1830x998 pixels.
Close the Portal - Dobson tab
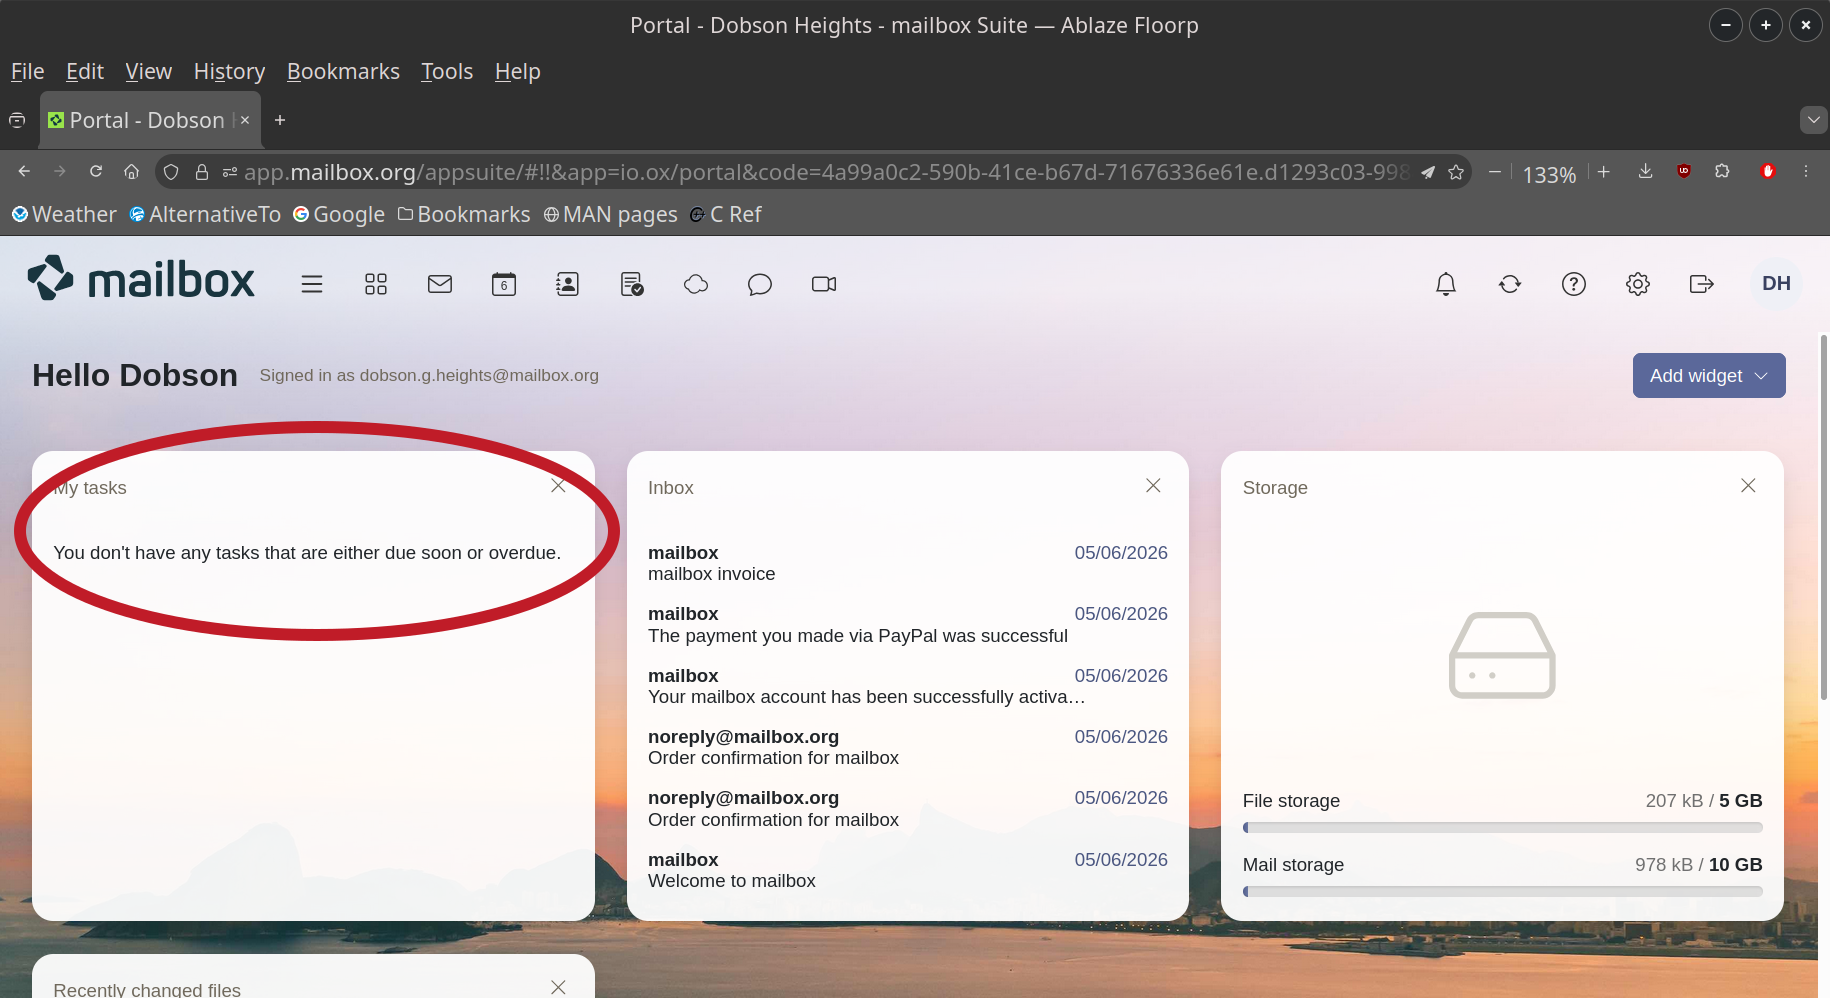click(x=245, y=120)
